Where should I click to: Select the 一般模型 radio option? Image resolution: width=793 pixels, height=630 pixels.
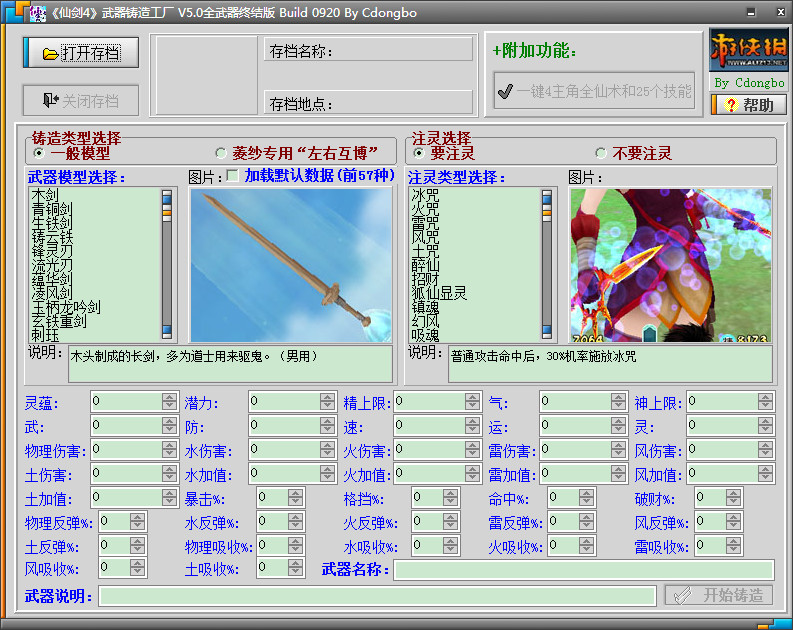click(x=38, y=153)
